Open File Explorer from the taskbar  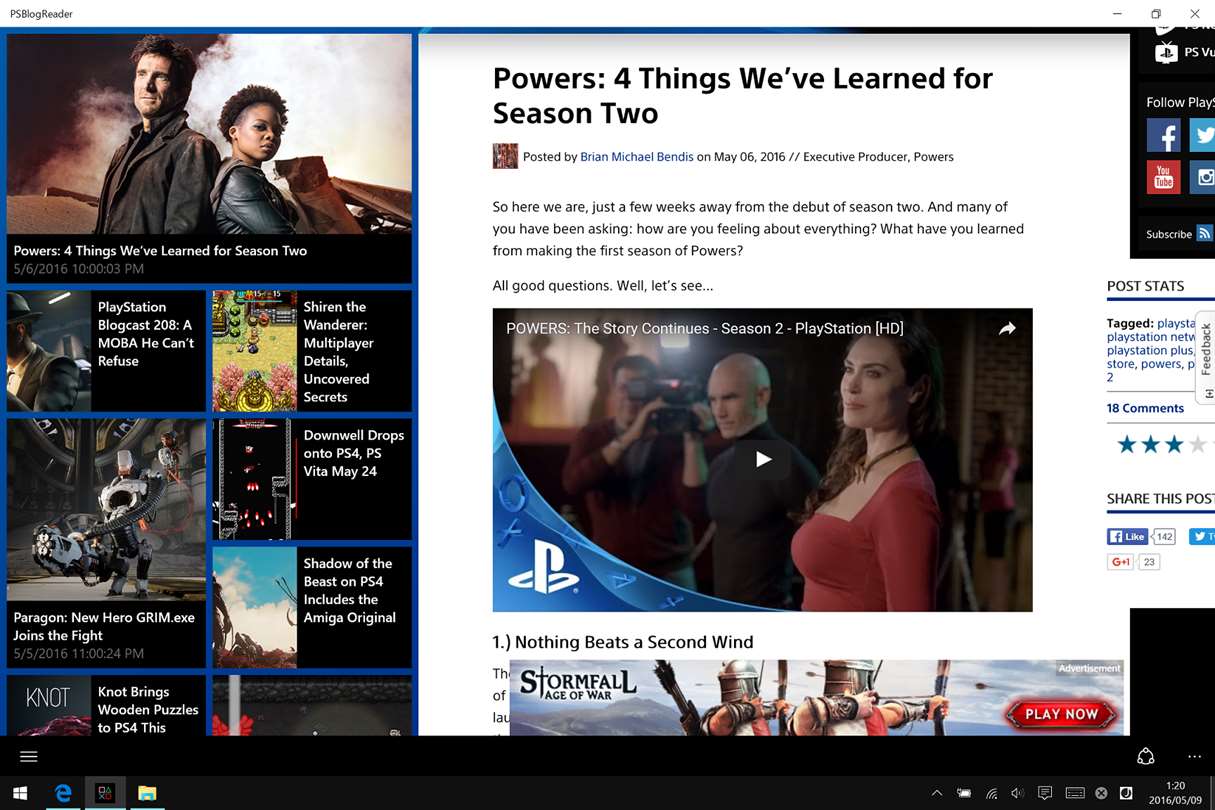[147, 793]
